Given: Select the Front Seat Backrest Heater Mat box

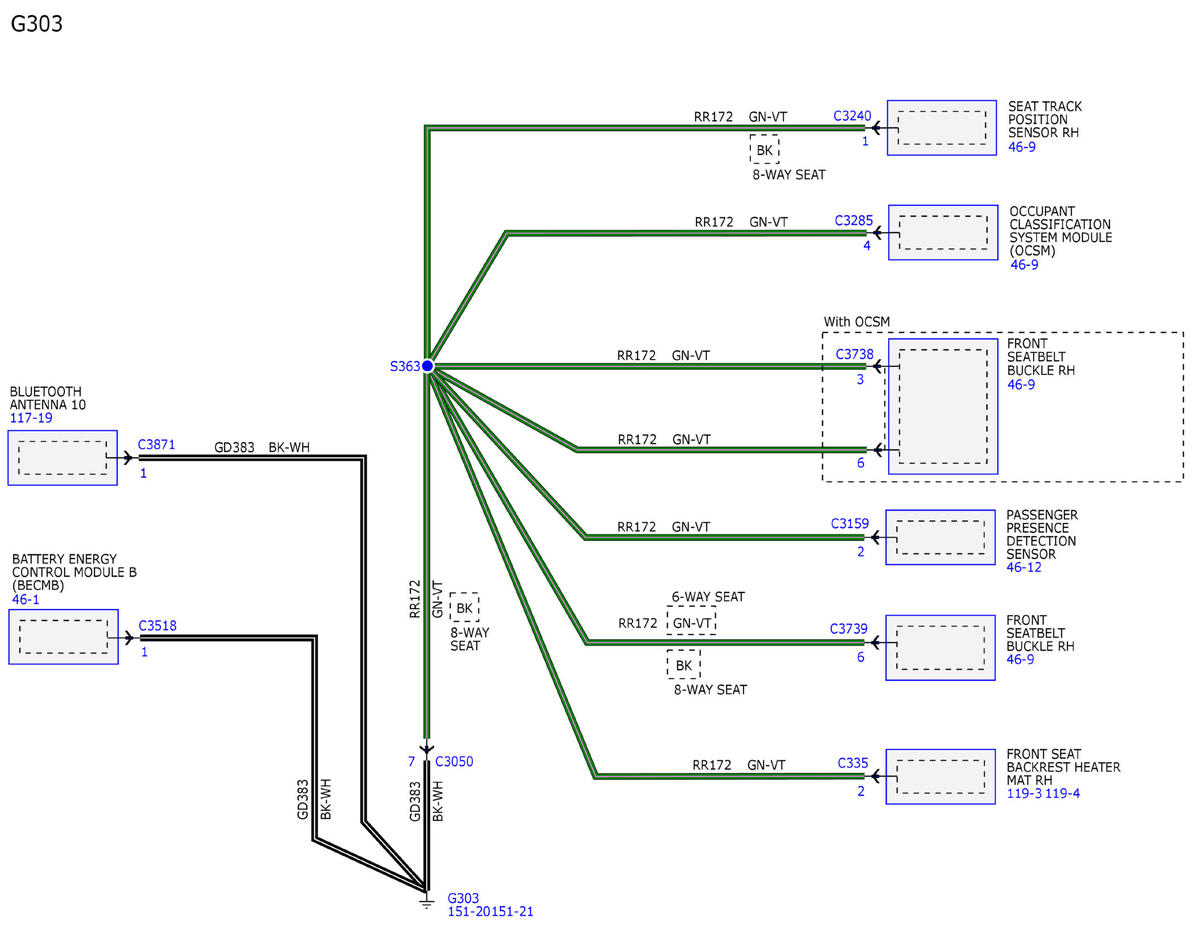Looking at the screenshot, I should 940,776.
